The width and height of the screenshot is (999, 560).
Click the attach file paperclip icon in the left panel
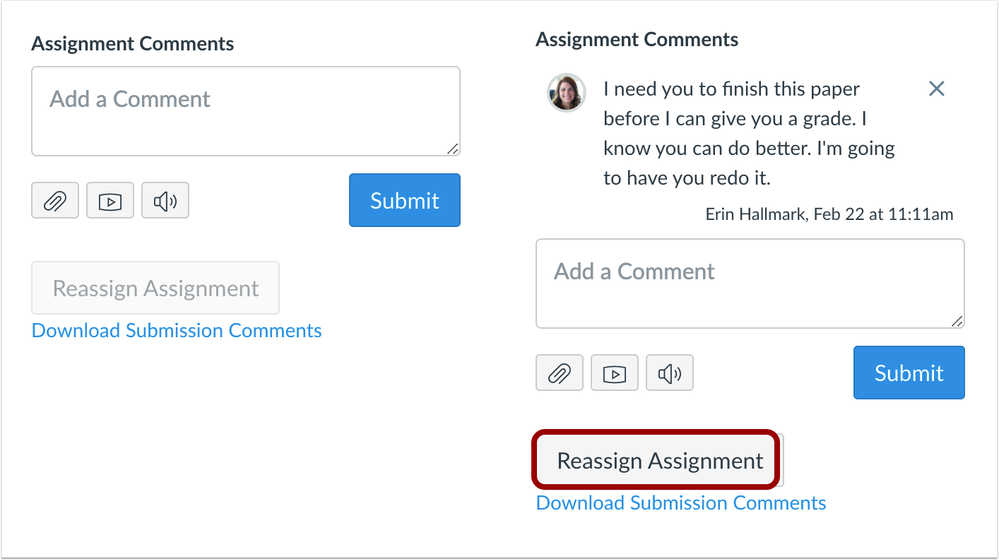tap(55, 201)
